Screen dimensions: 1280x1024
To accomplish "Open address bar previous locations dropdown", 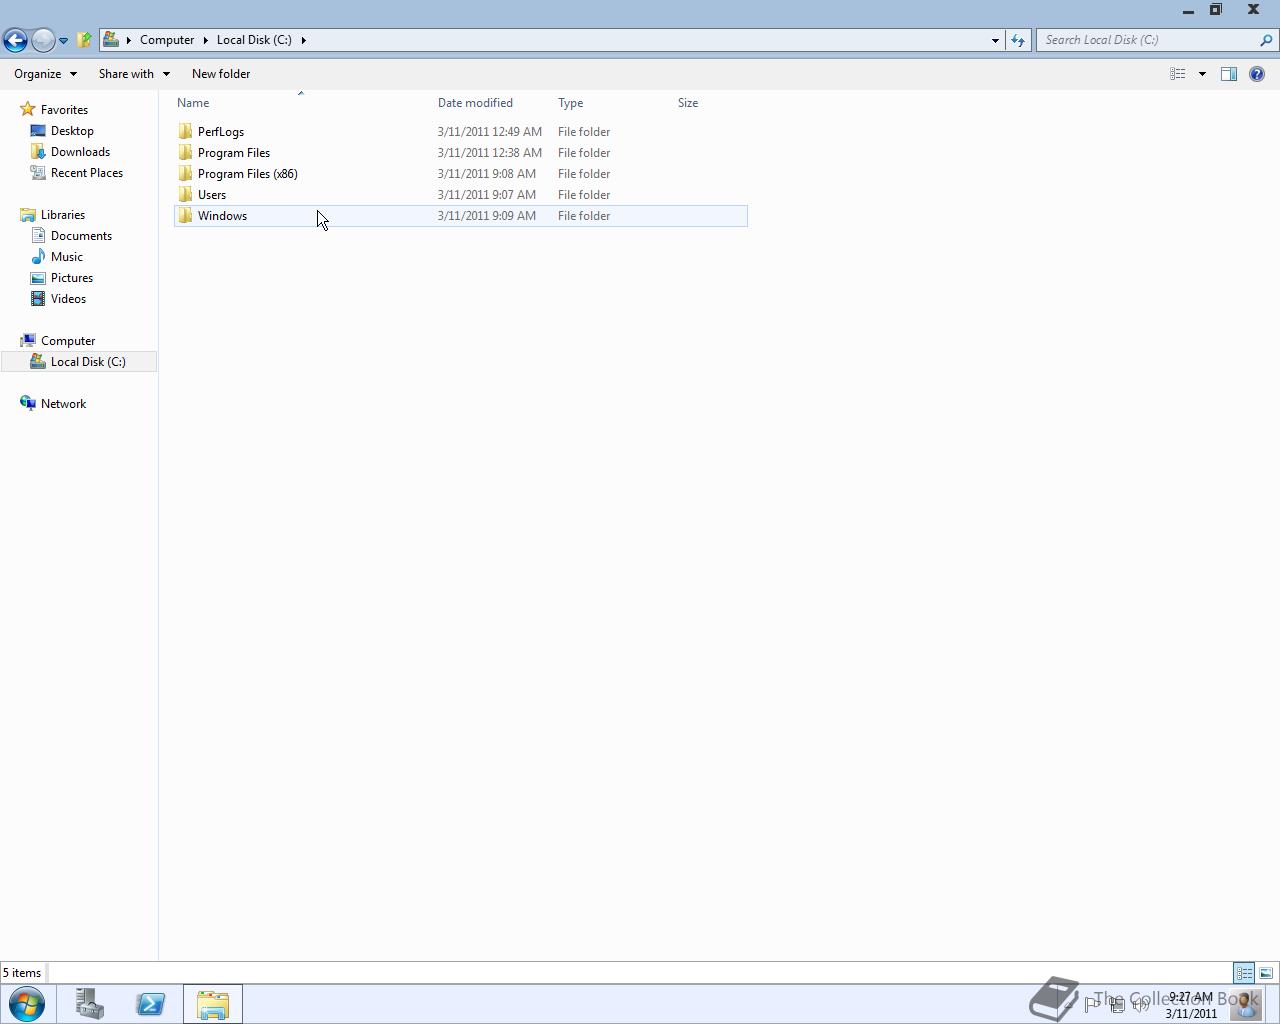I will [995, 40].
